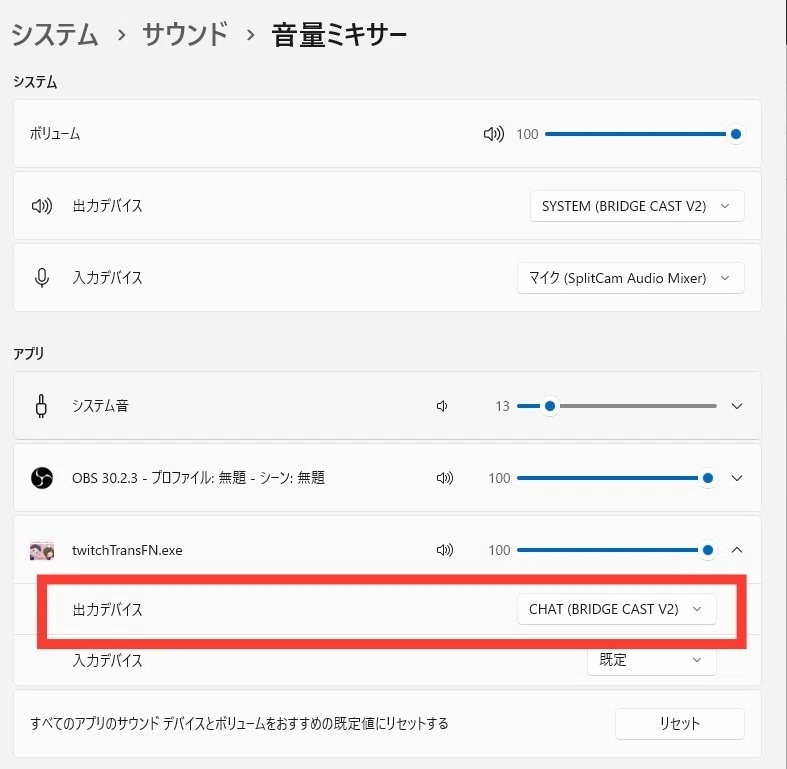The width and height of the screenshot is (787, 769).
Task: Click the アプリ section heading
Action: (x=29, y=353)
